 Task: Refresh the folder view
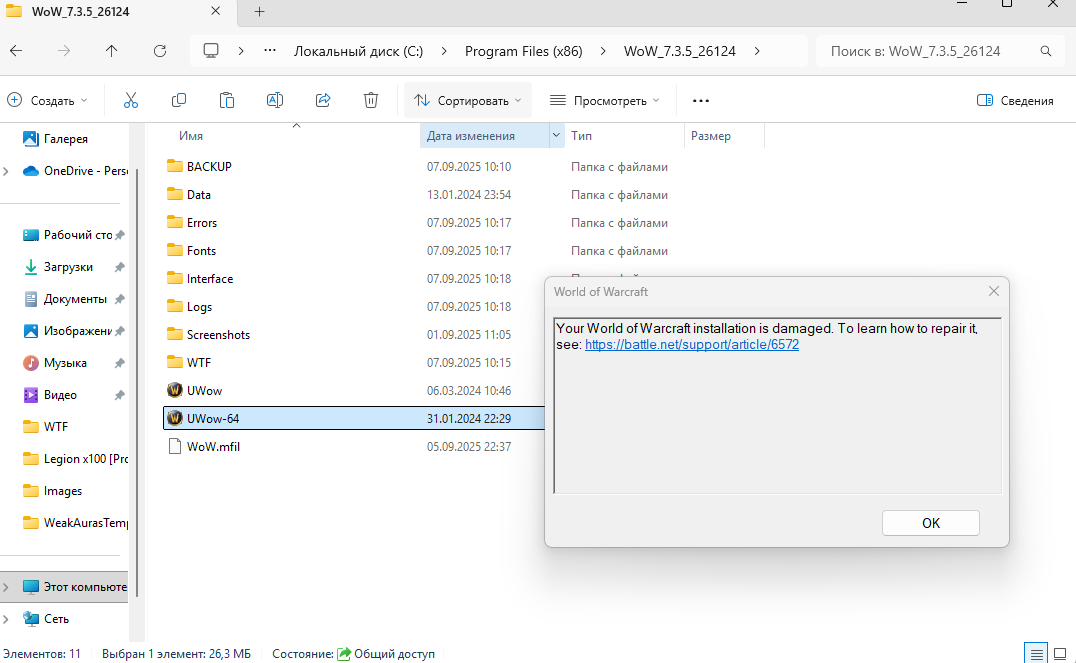pos(160,51)
